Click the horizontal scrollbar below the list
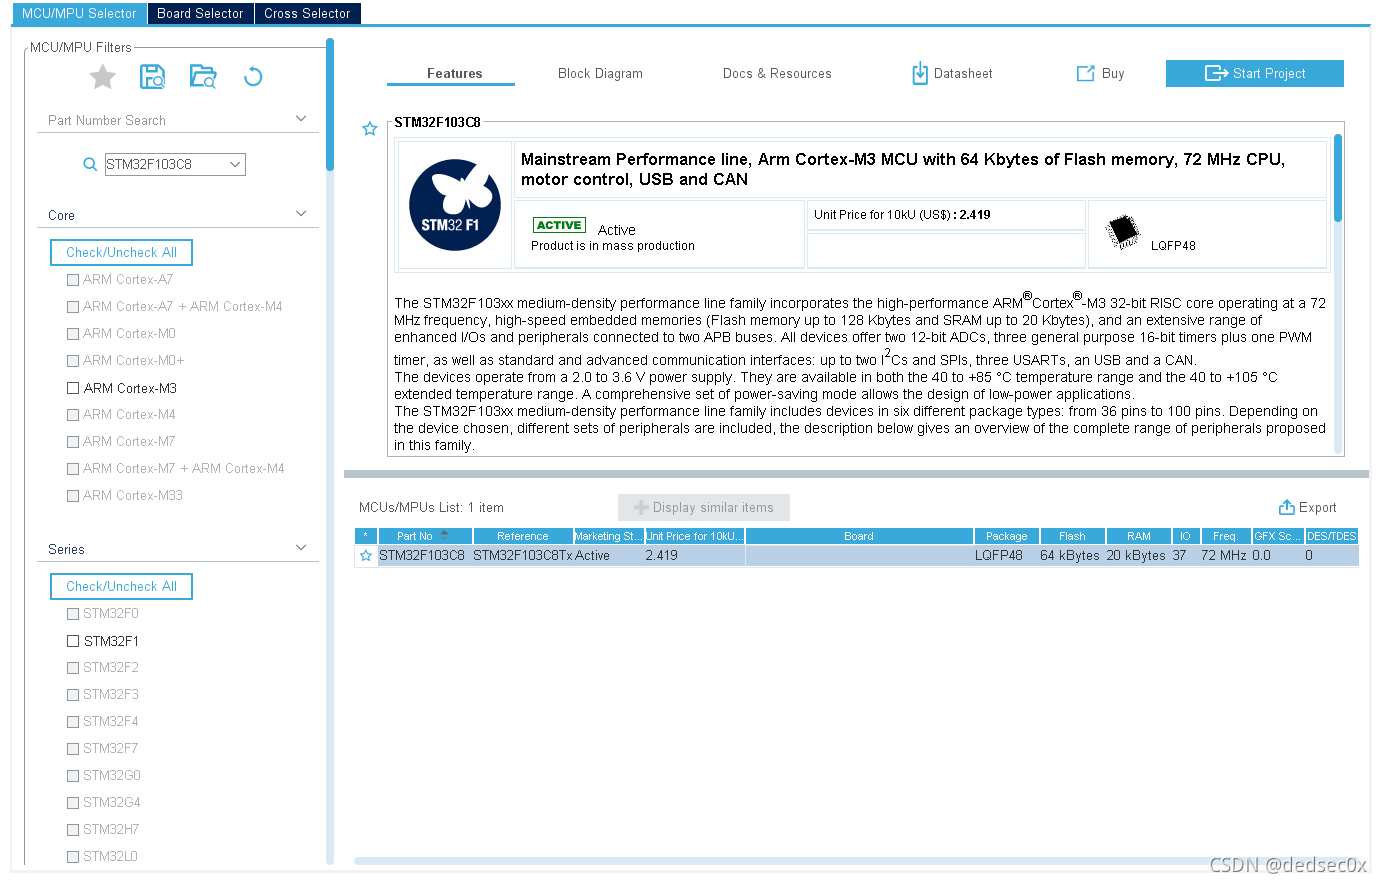This screenshot has height=883, width=1382. pyautogui.click(x=856, y=860)
